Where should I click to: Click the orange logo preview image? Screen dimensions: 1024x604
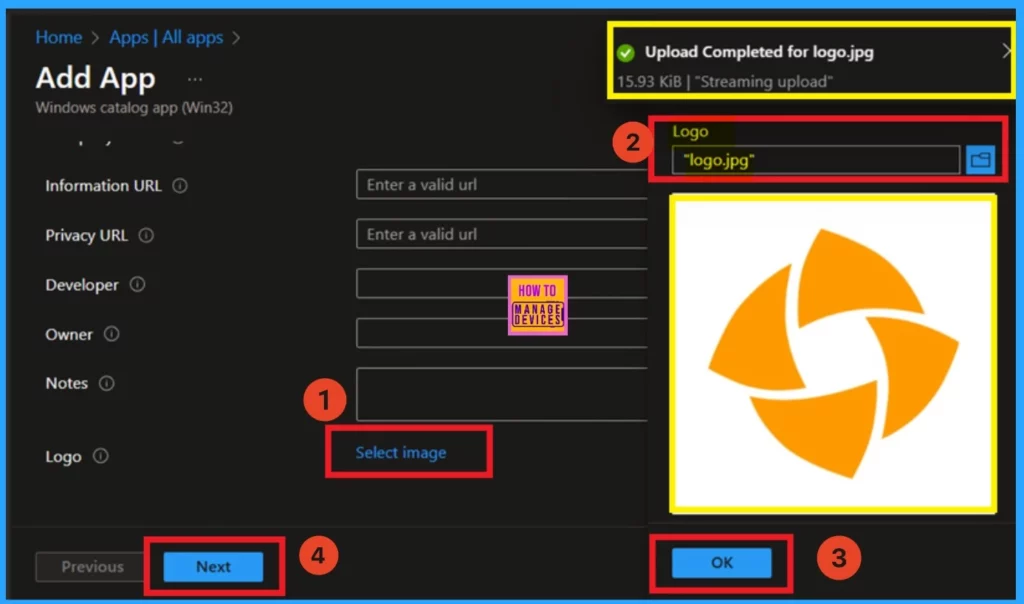pyautogui.click(x=833, y=353)
